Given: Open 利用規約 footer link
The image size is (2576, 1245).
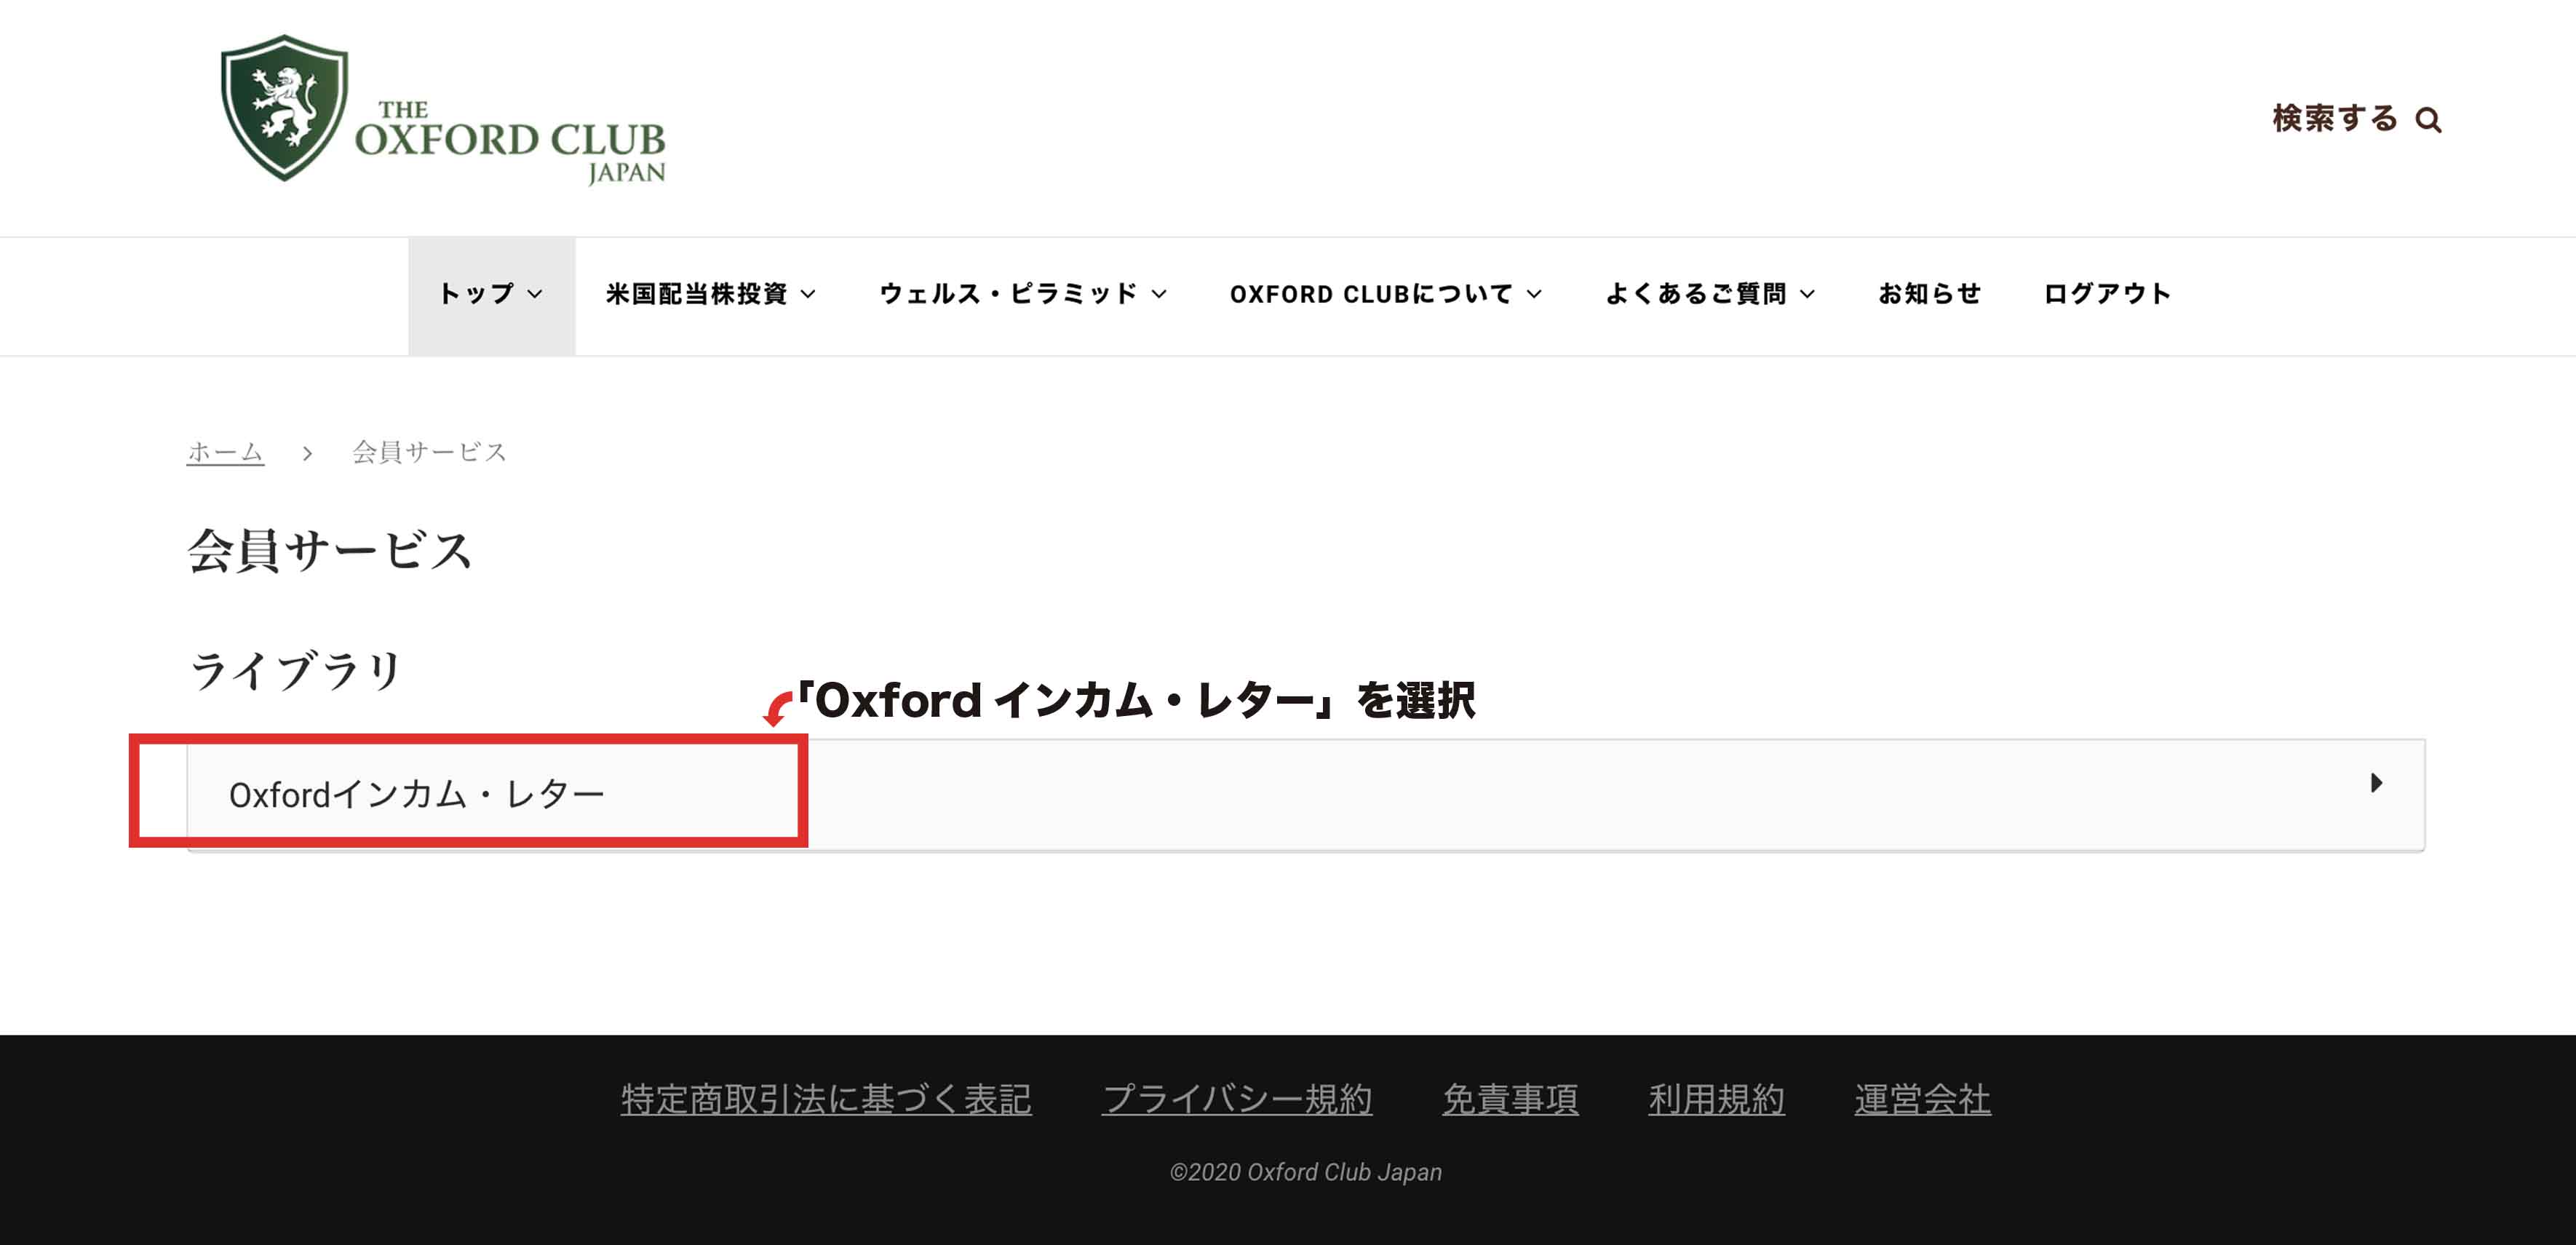Looking at the screenshot, I should 1716,1099.
